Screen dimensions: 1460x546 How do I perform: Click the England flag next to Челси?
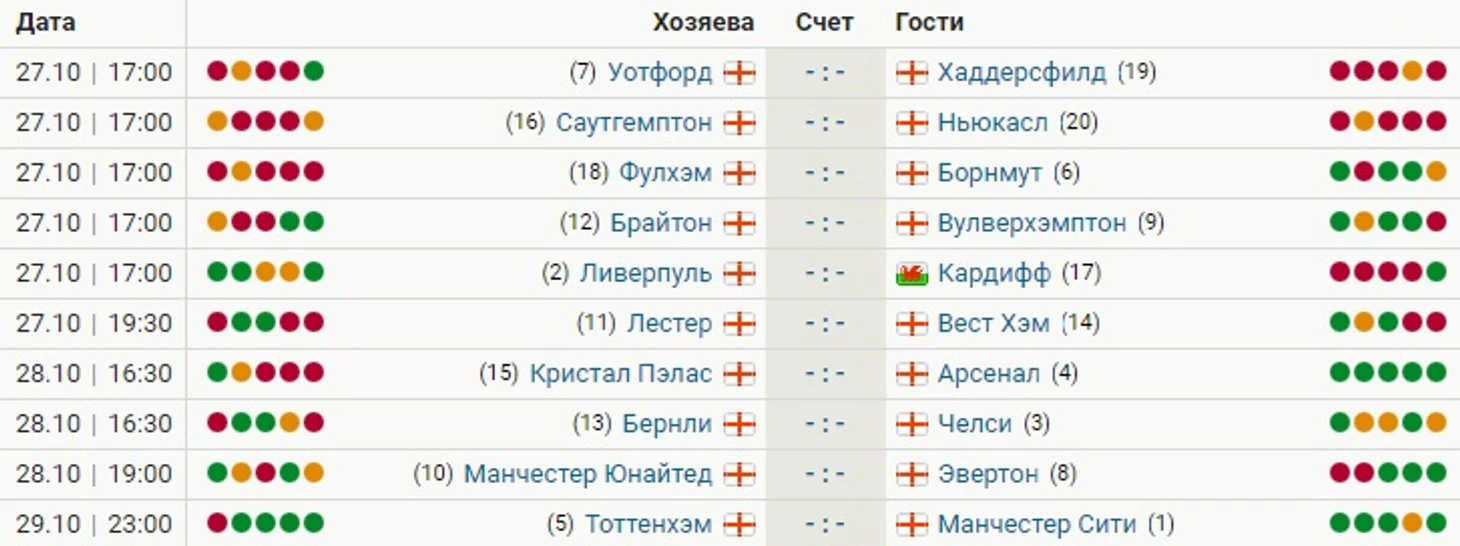point(912,424)
